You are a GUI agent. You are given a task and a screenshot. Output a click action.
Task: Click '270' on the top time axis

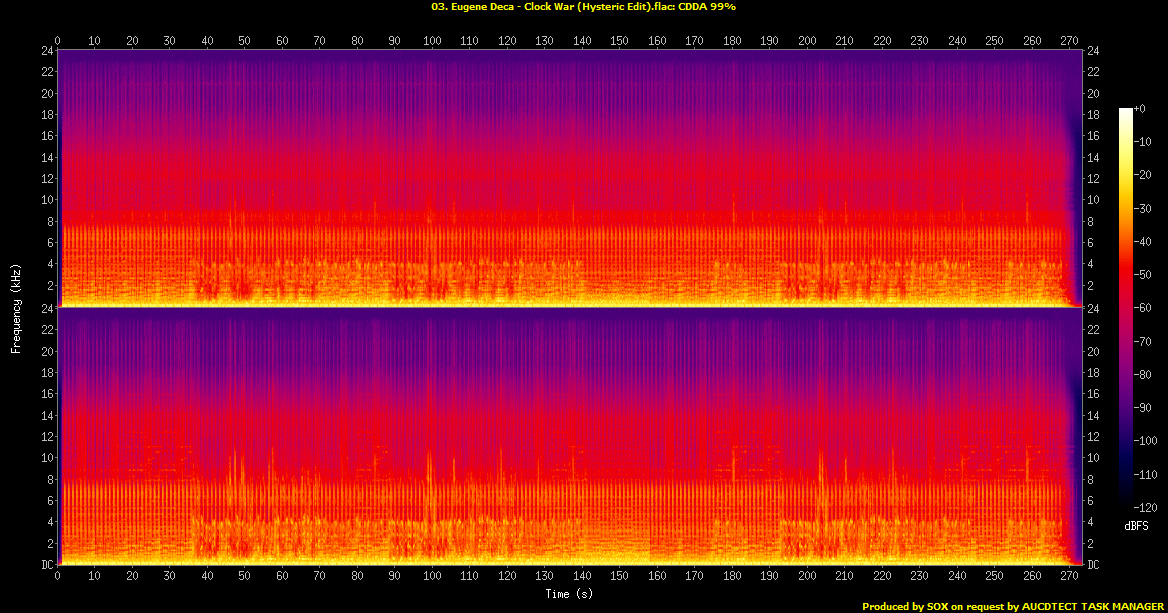pyautogui.click(x=1070, y=41)
